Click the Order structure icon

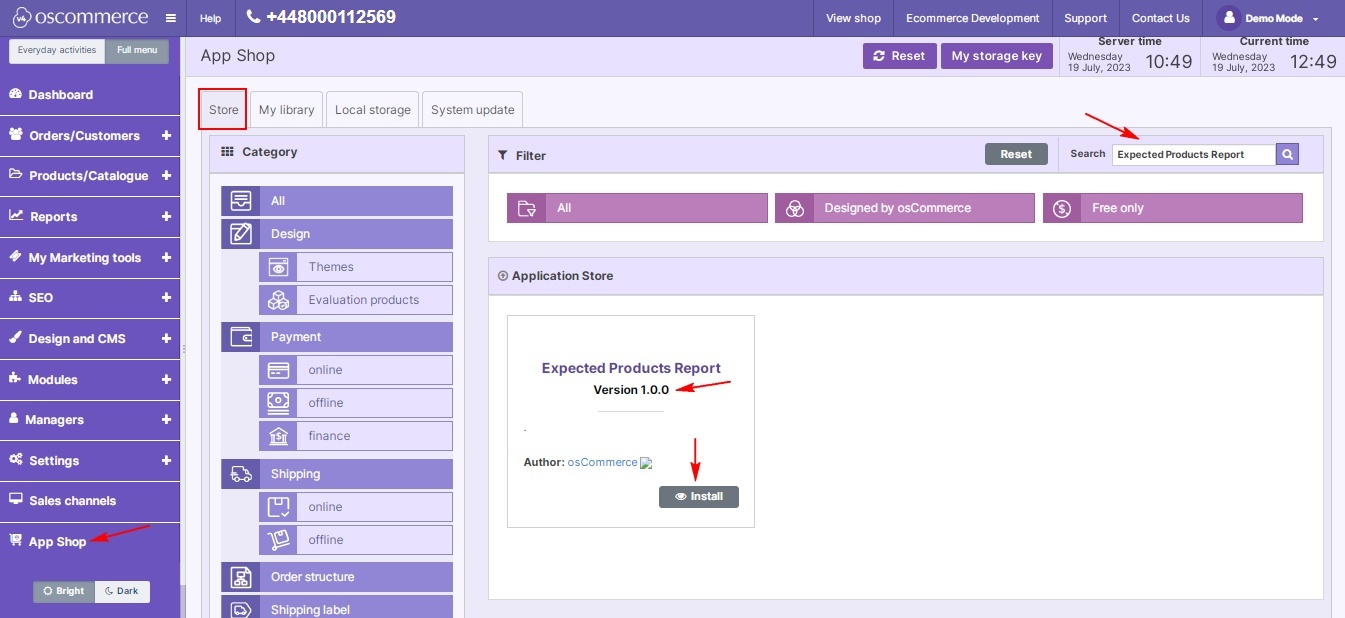point(241,577)
